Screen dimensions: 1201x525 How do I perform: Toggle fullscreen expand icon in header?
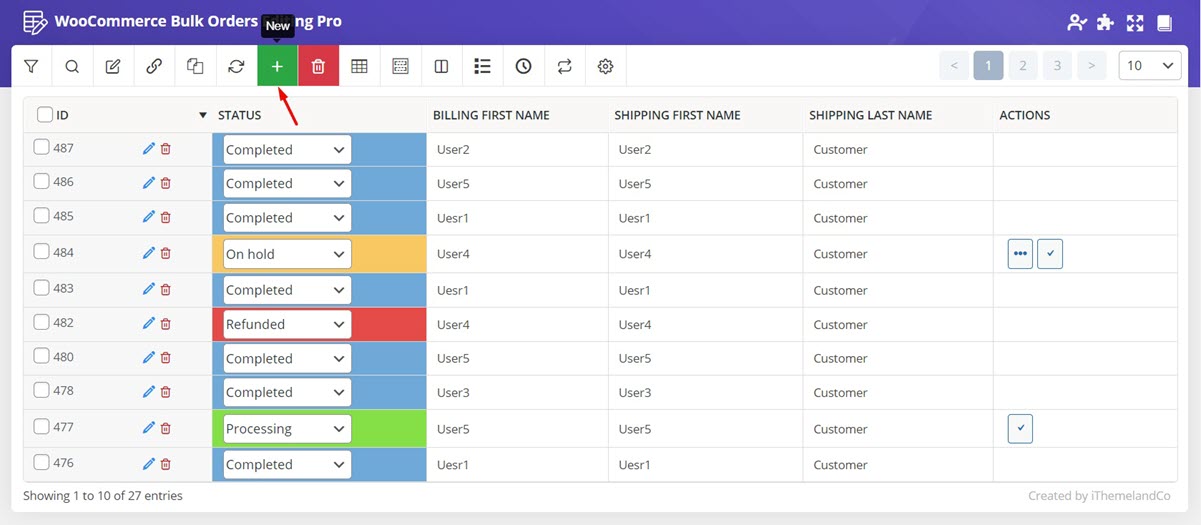pyautogui.click(x=1134, y=22)
